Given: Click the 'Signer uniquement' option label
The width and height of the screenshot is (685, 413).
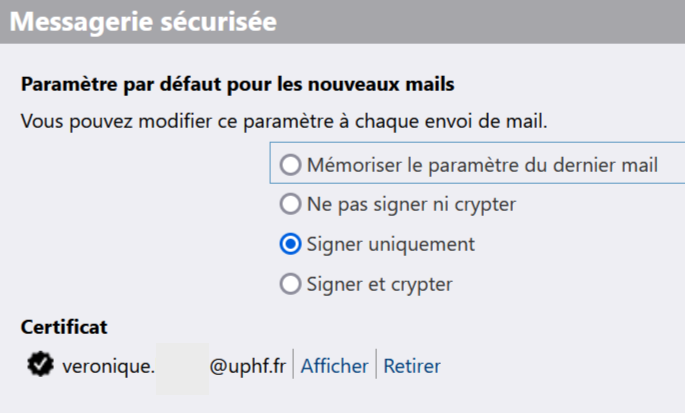Looking at the screenshot, I should [x=391, y=244].
